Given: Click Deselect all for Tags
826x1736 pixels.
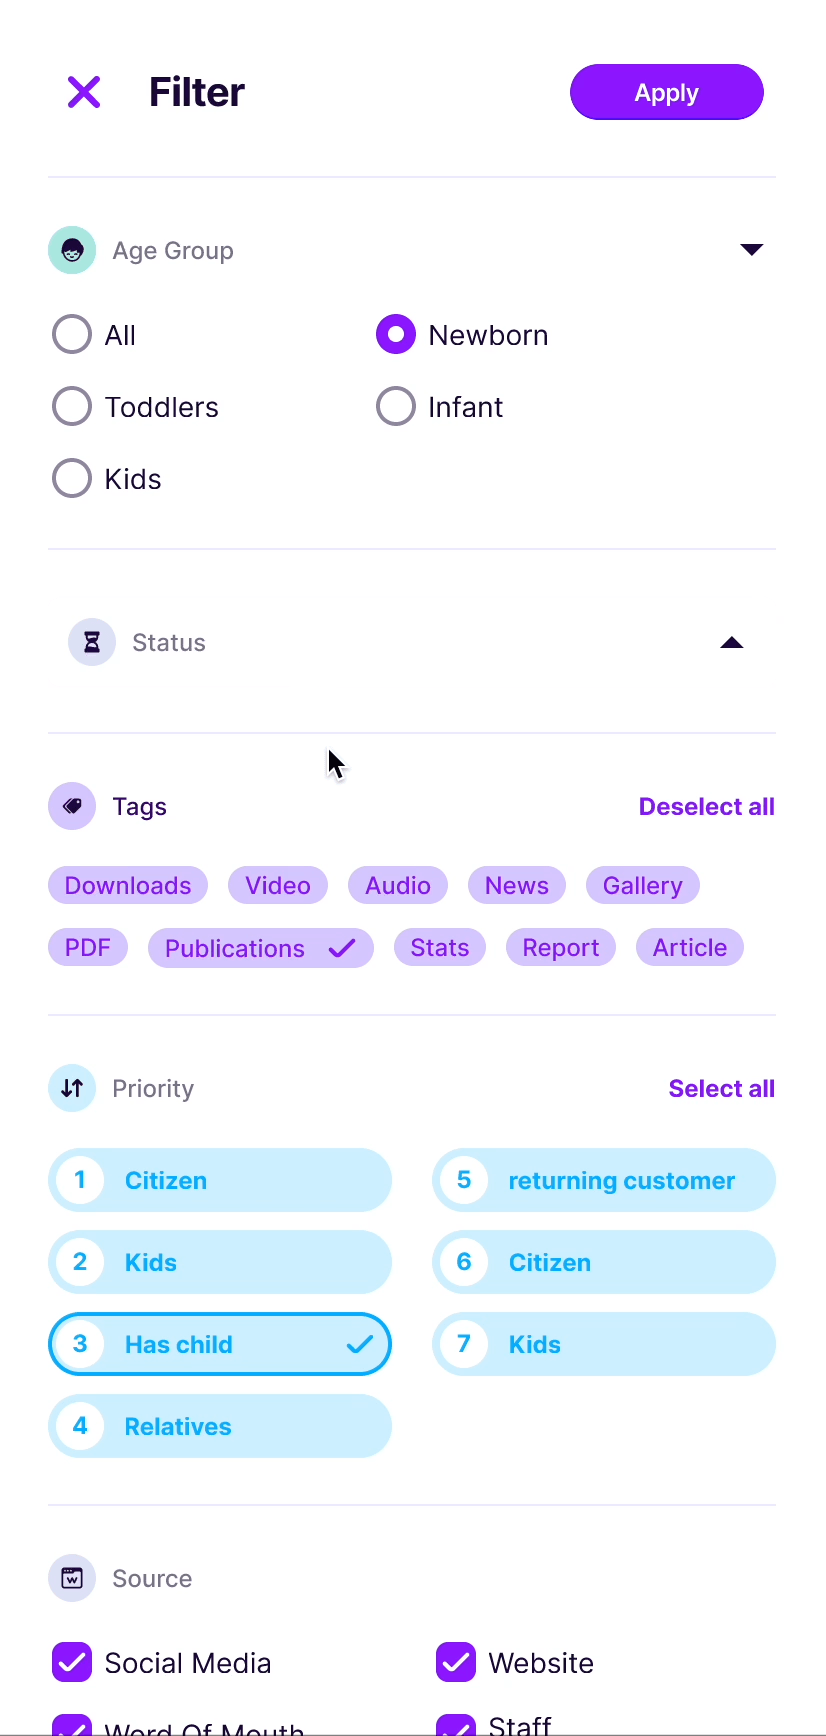Looking at the screenshot, I should pyautogui.click(x=706, y=806).
